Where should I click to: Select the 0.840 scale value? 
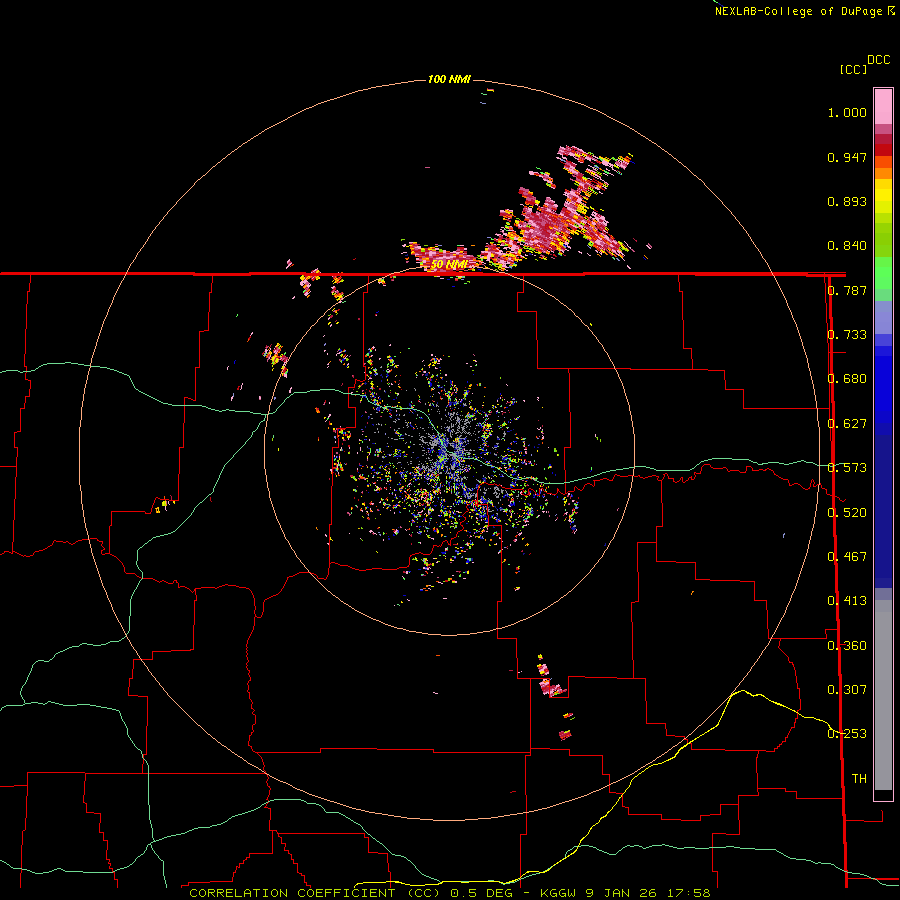point(847,246)
